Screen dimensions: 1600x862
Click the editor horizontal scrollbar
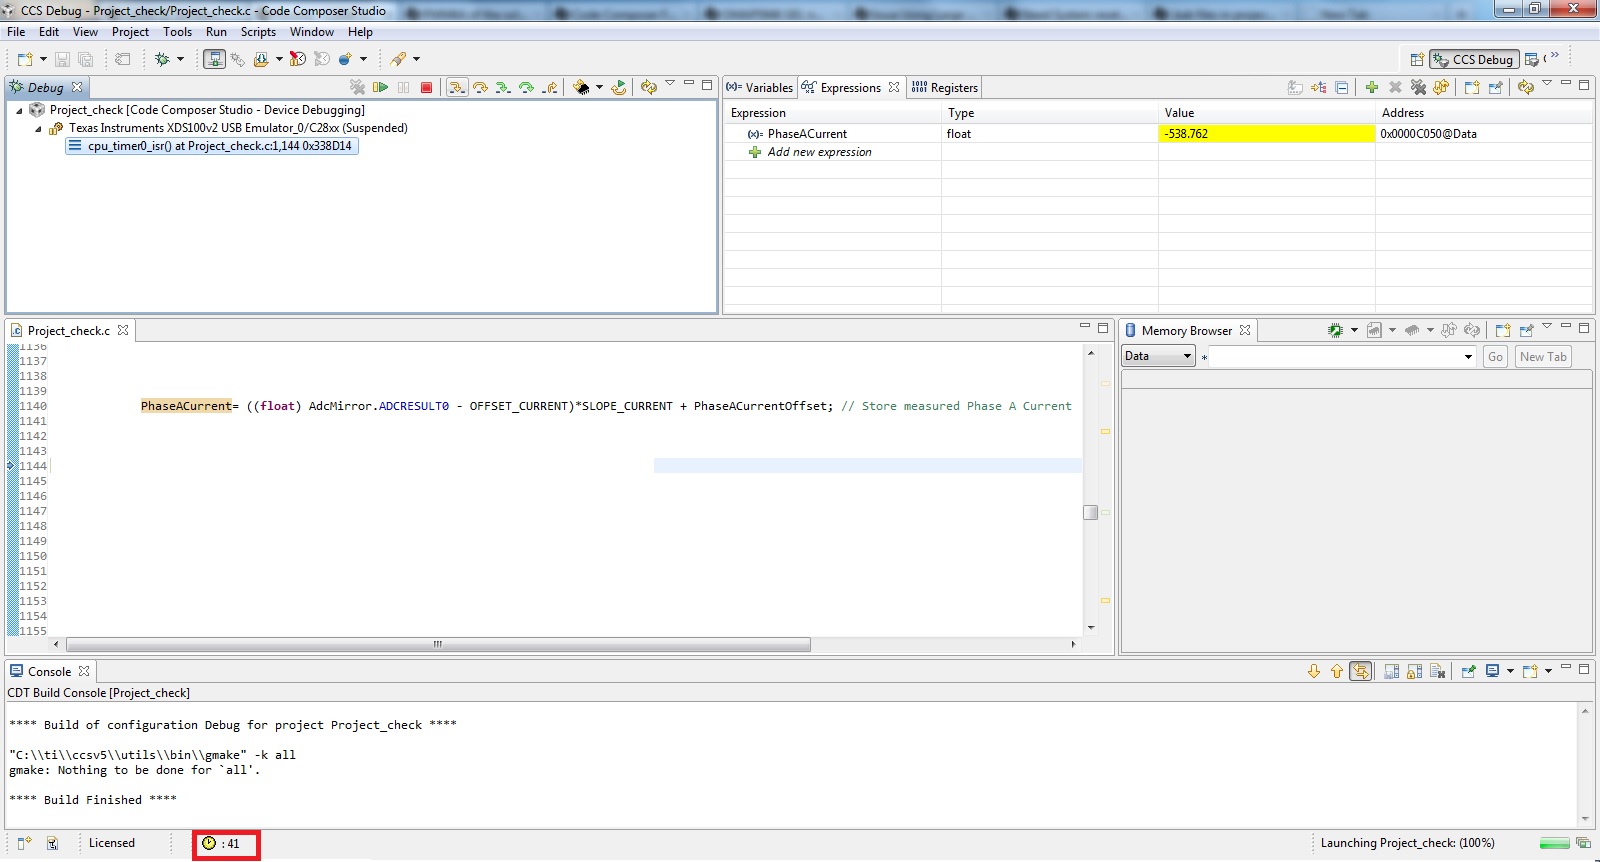point(438,645)
